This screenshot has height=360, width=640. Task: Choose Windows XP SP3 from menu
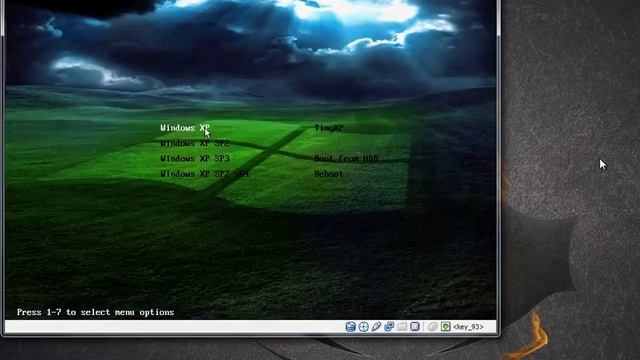195,158
